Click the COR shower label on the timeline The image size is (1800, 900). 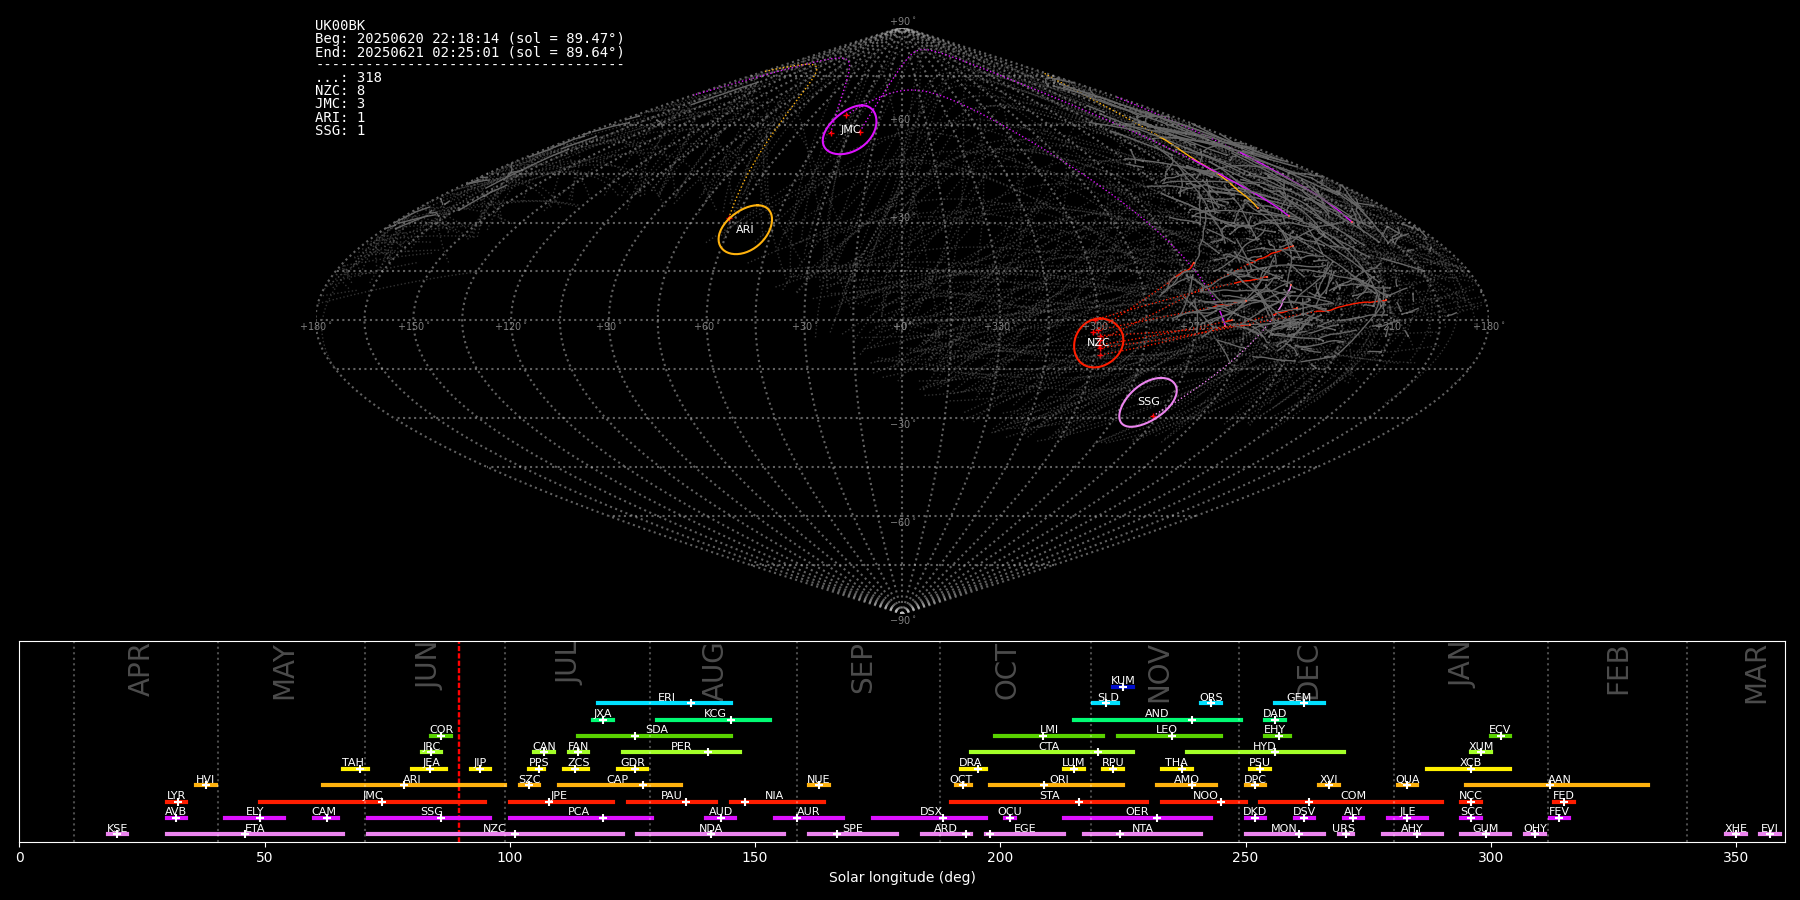tap(441, 730)
